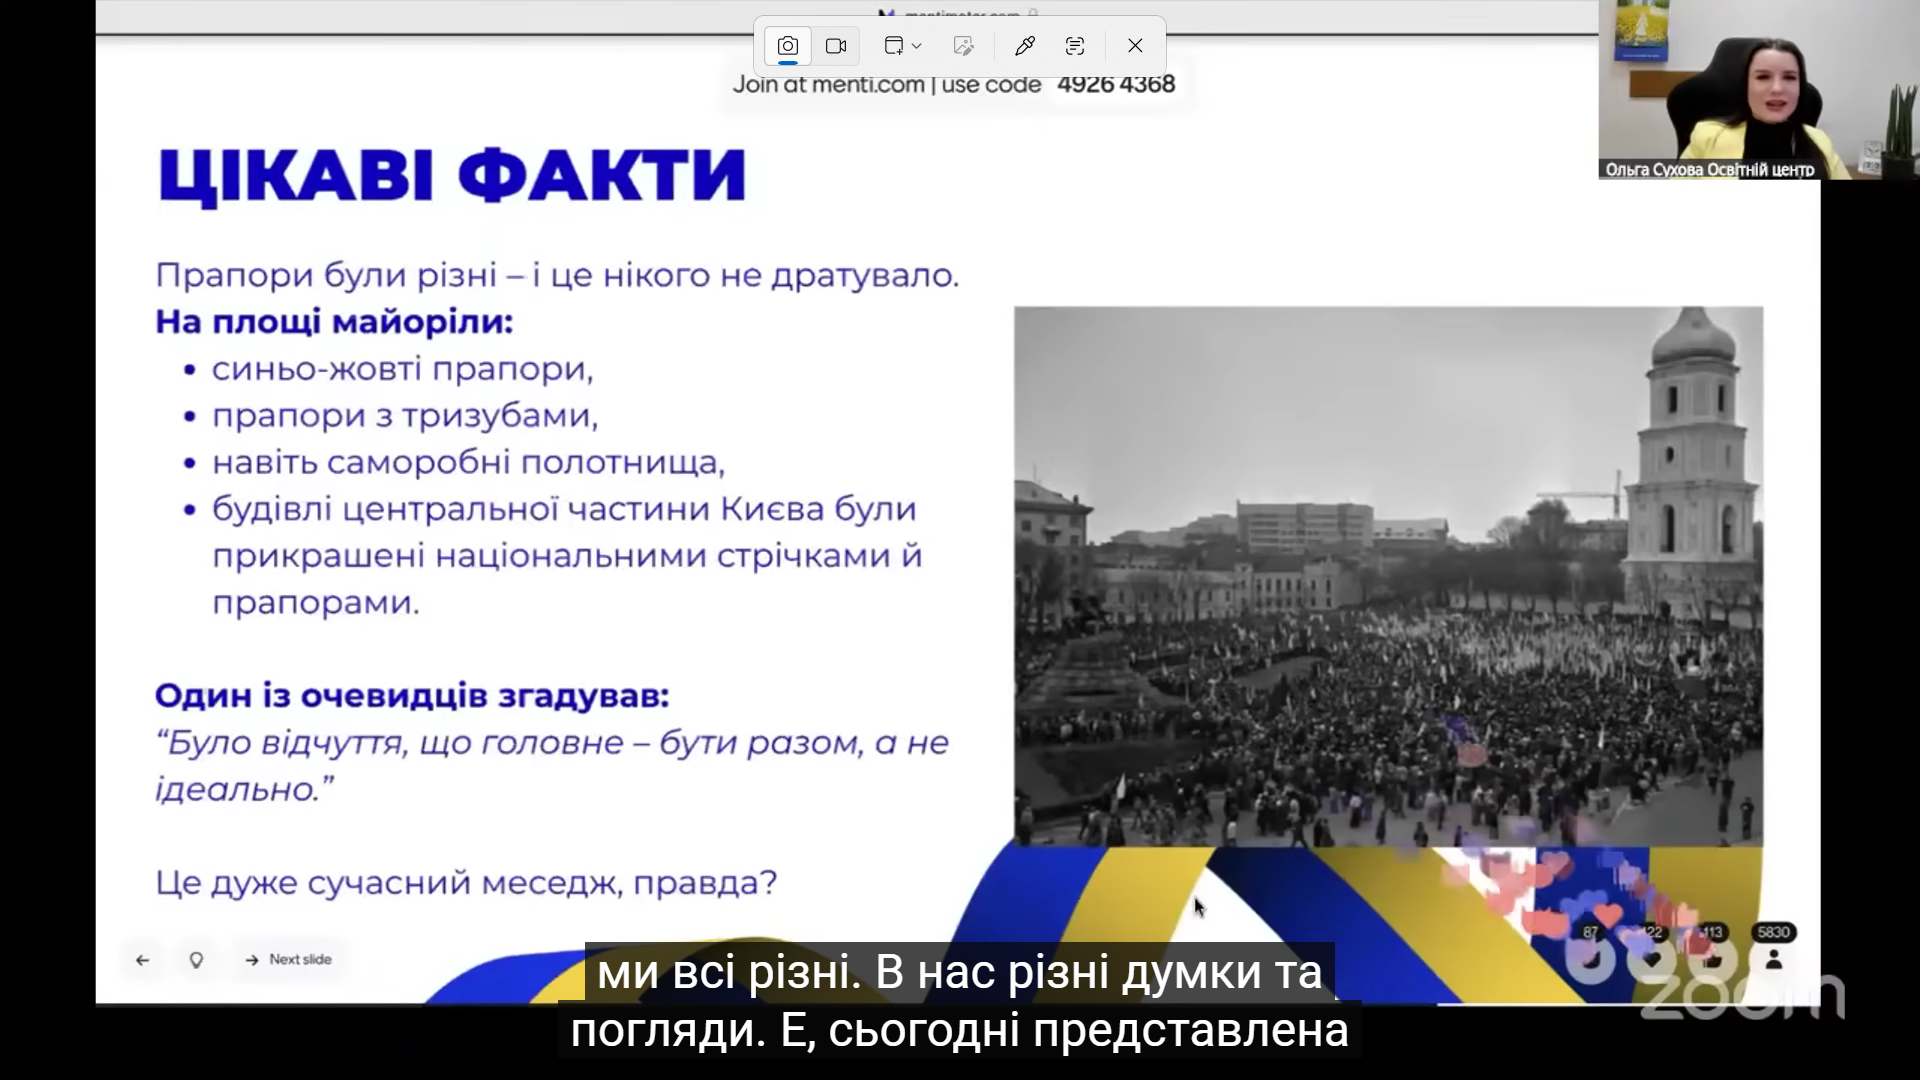Click the thumbs up reaction button

pyautogui.click(x=1713, y=960)
